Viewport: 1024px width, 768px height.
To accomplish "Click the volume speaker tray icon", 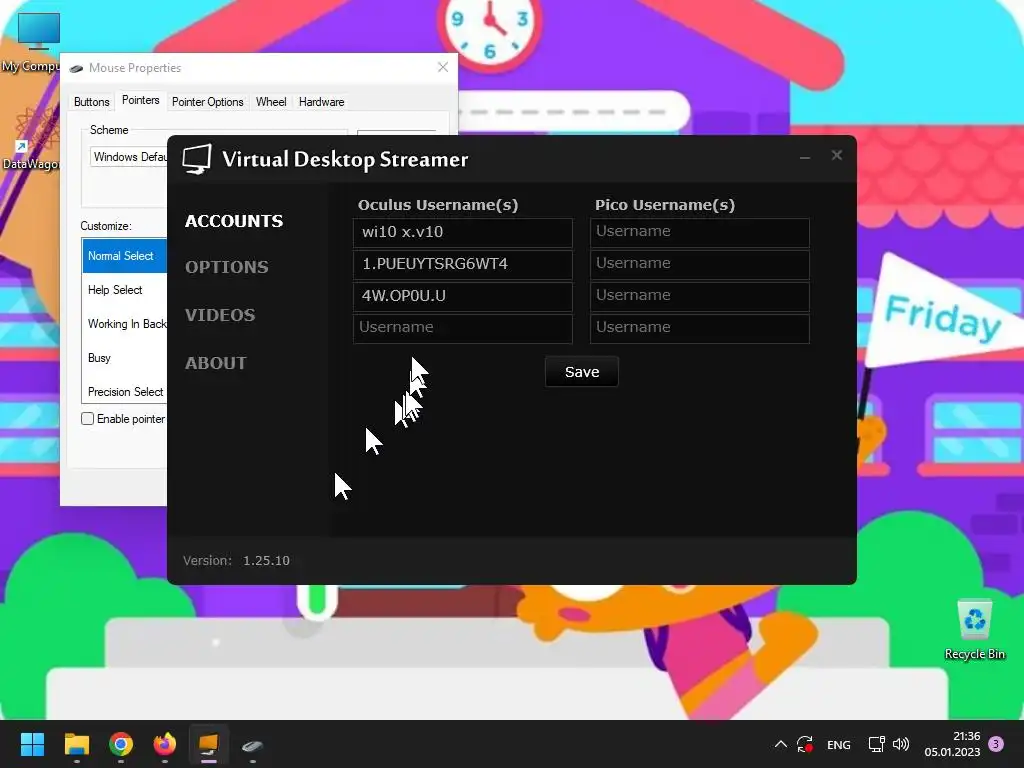I will point(901,744).
